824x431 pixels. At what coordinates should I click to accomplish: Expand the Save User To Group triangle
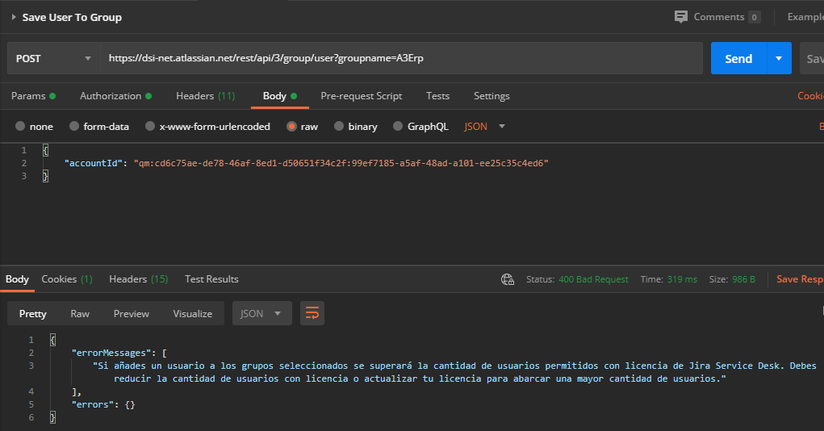(x=14, y=17)
